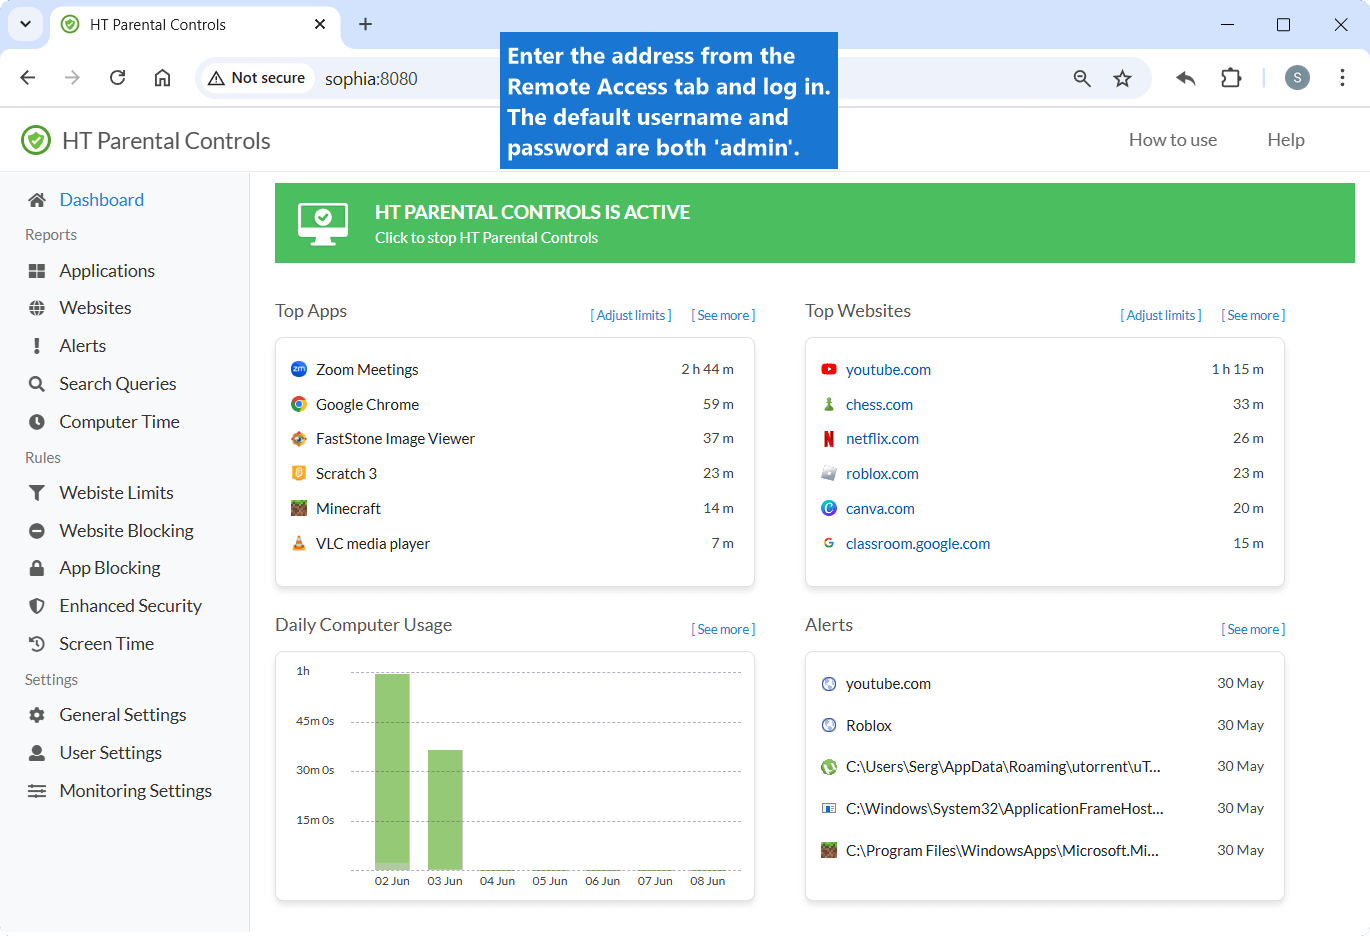Open Website Blocking rules

126,531
